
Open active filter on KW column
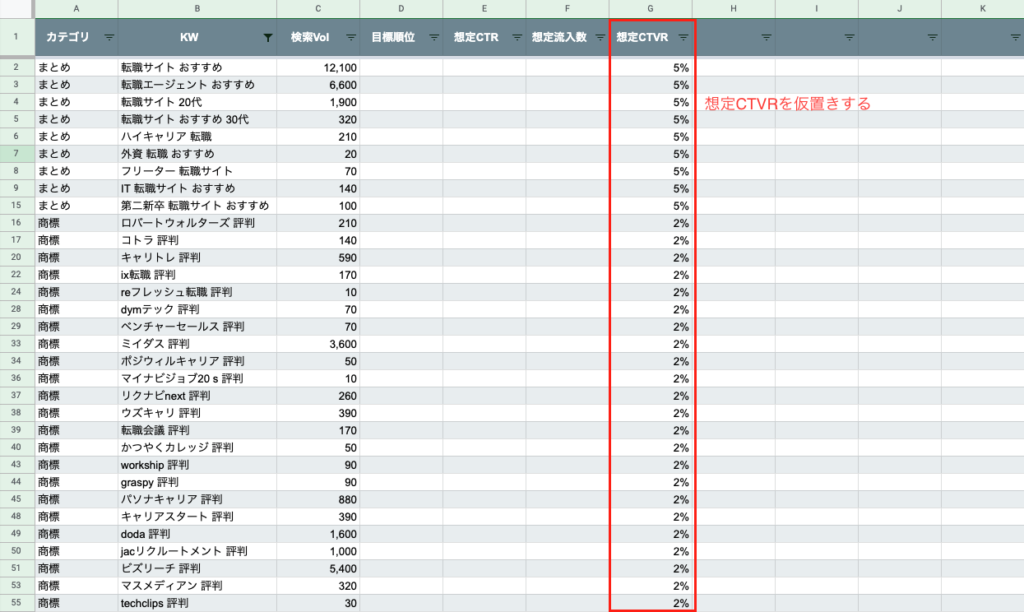(268, 37)
